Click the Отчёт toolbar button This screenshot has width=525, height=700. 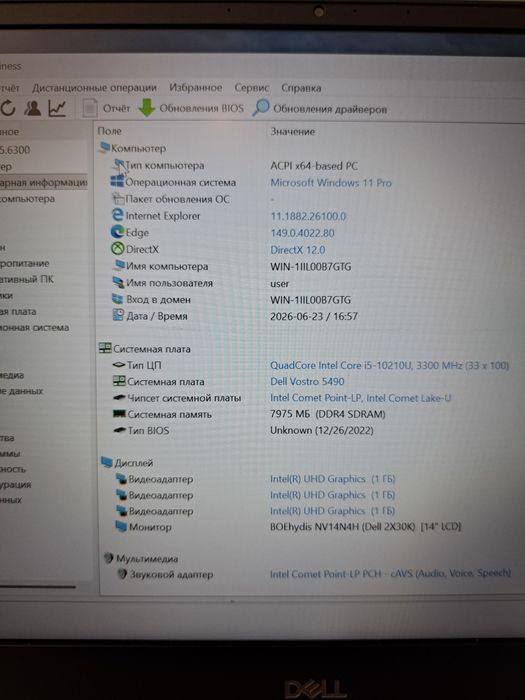pos(107,108)
